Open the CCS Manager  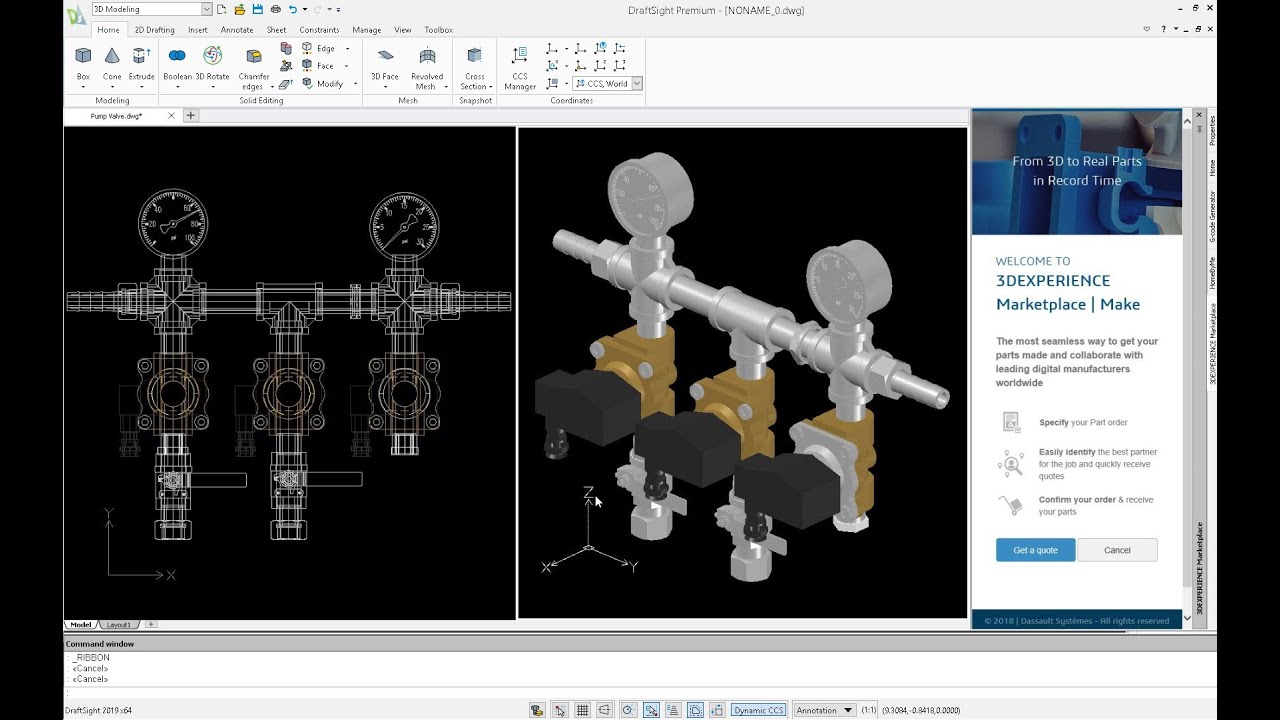(x=520, y=67)
